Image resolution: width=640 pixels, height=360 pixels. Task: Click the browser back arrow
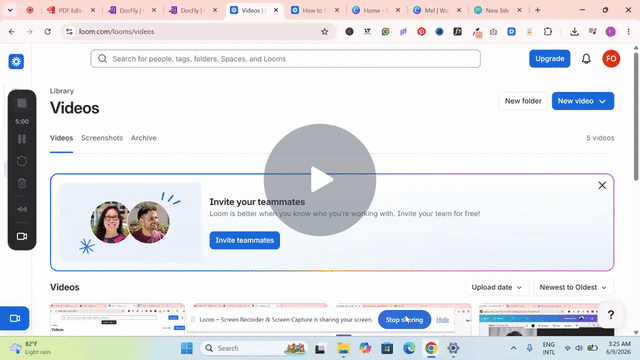point(12,31)
